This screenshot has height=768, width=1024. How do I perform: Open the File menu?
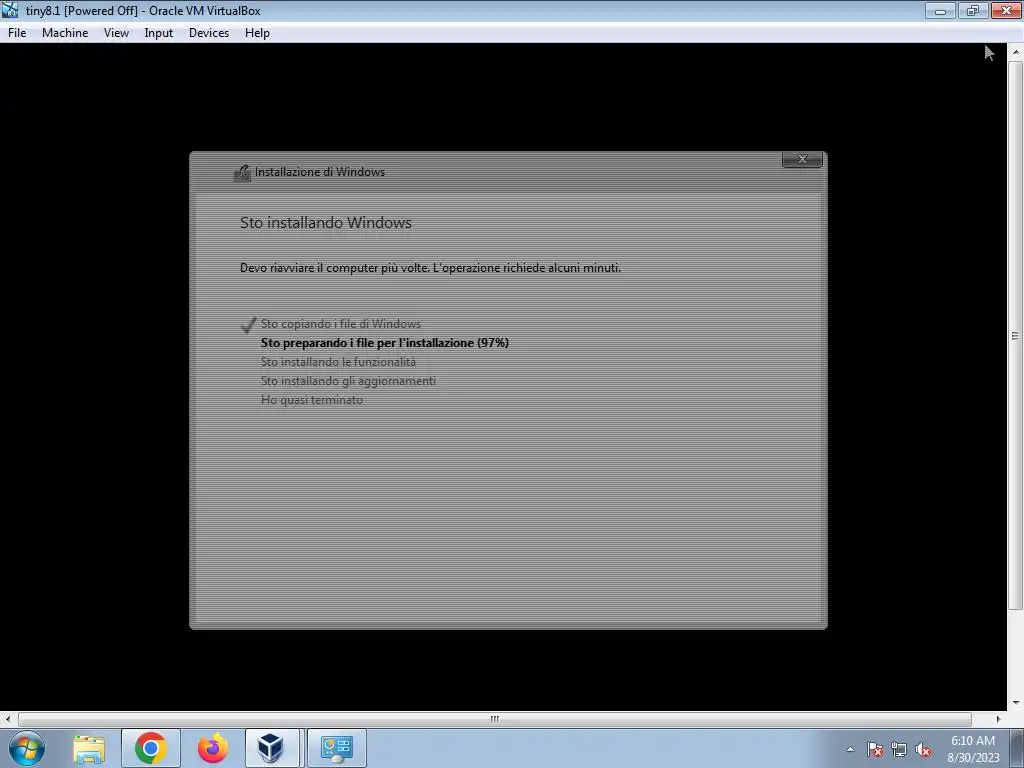(x=17, y=33)
